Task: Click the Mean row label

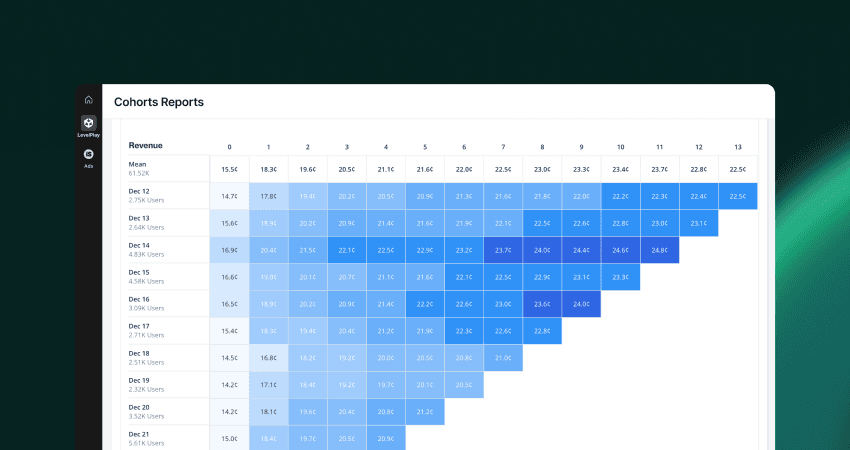Action: pyautogui.click(x=139, y=164)
